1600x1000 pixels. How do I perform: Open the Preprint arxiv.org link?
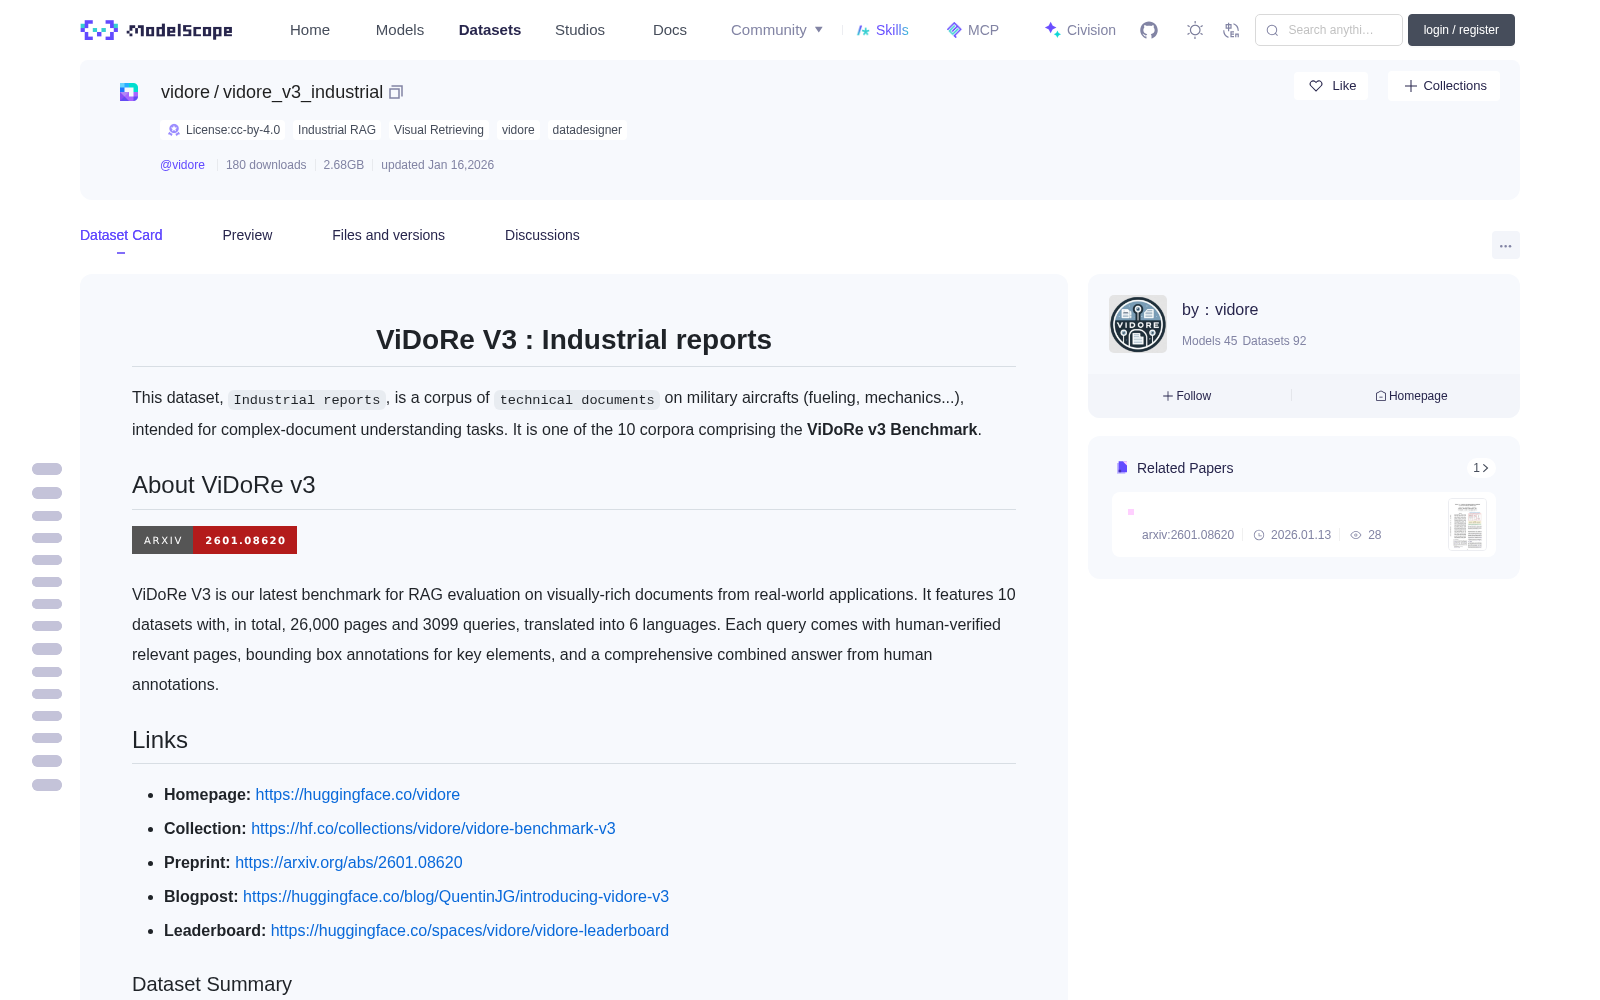tap(349, 862)
